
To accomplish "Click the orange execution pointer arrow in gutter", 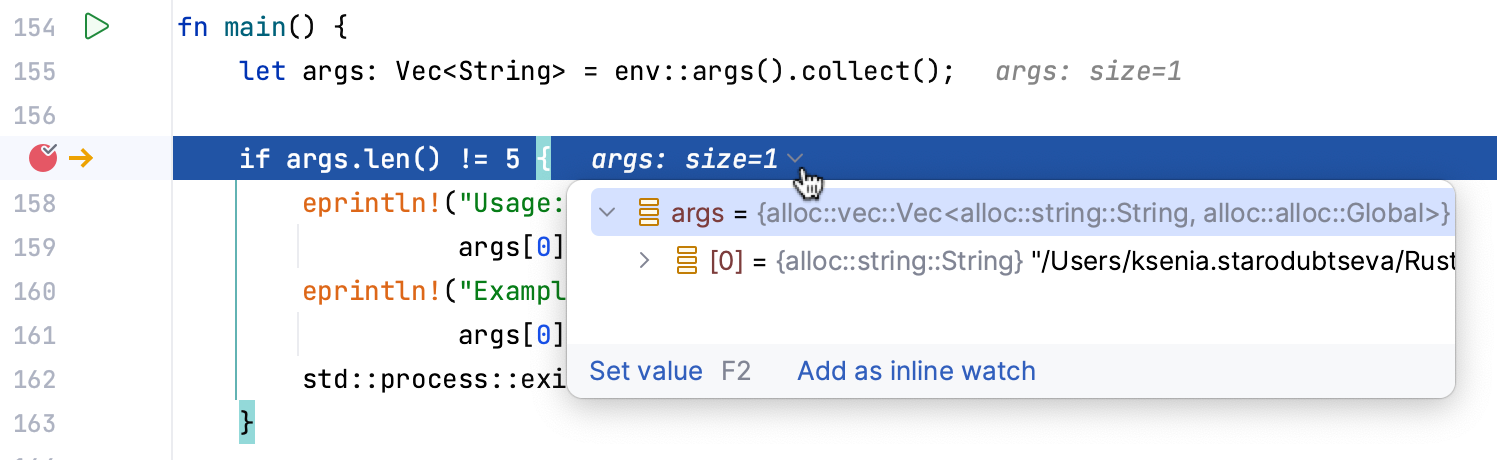I will pos(81,158).
